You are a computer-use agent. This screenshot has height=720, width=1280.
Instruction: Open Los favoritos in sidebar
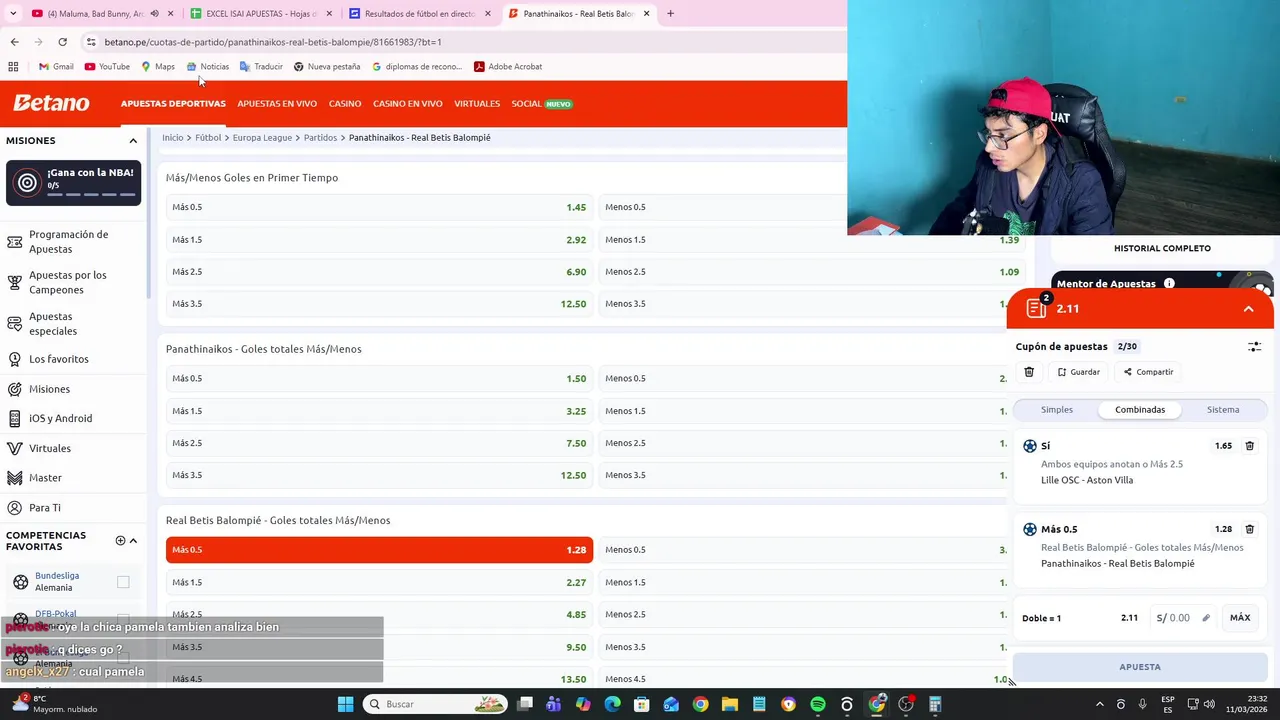(x=72, y=359)
